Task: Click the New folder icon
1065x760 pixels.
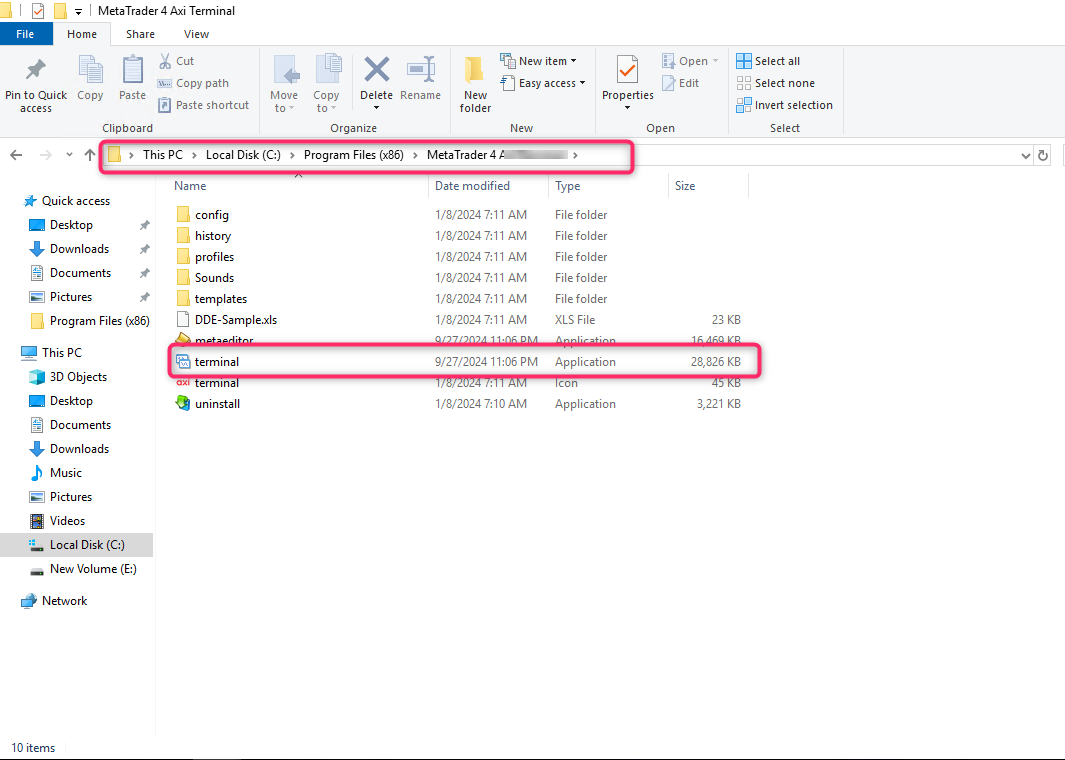Action: point(474,80)
